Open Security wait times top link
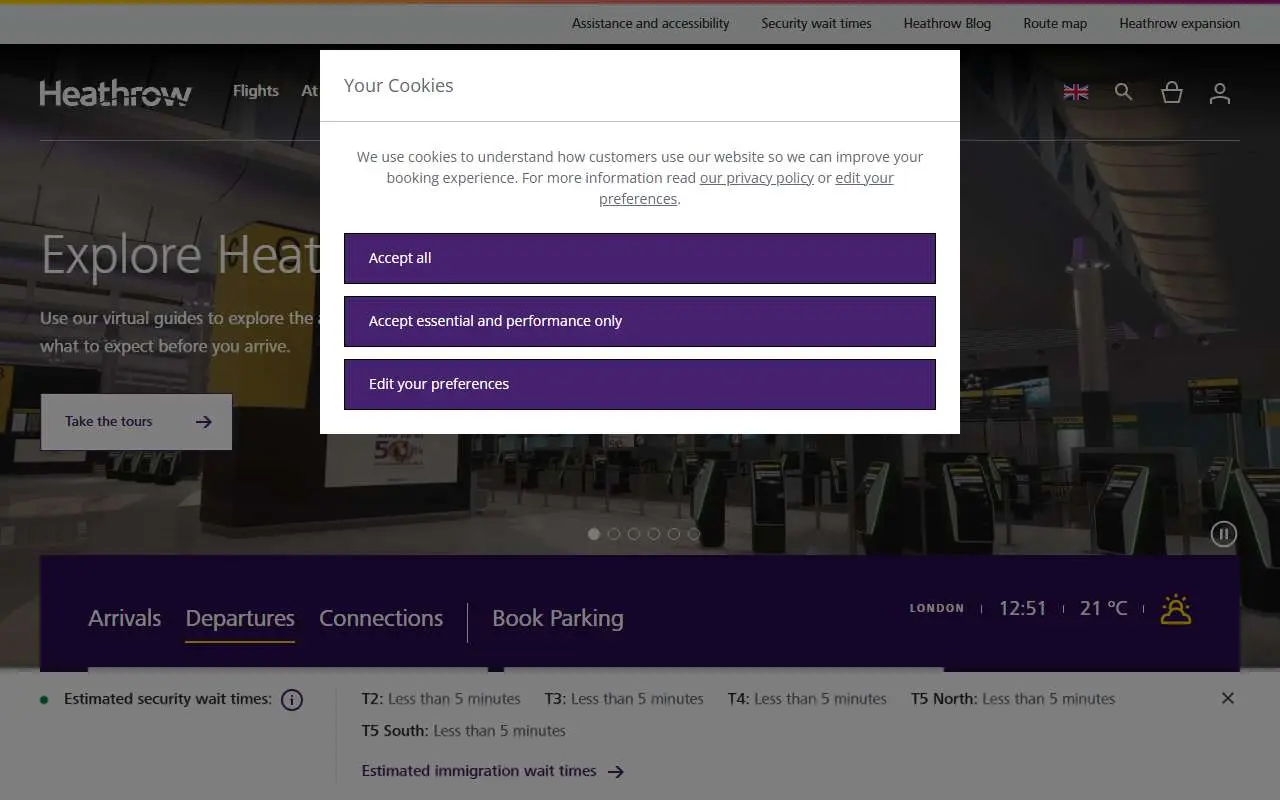The height and width of the screenshot is (800, 1280). pyautogui.click(x=816, y=23)
